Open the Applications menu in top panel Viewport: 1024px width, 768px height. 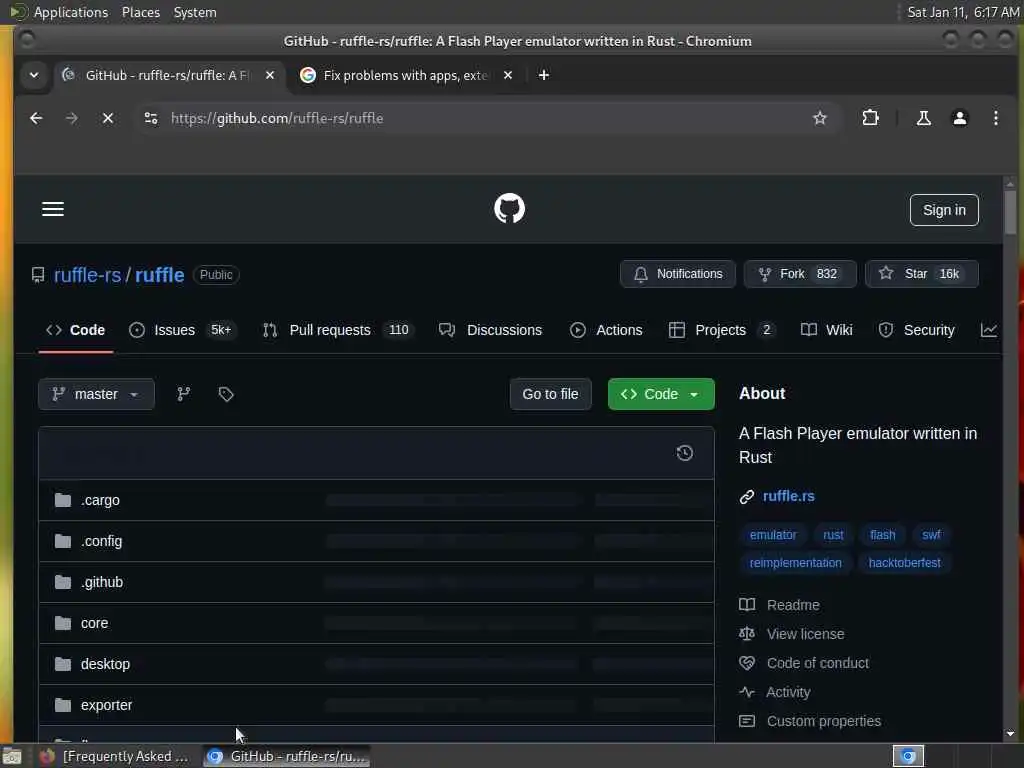[71, 12]
